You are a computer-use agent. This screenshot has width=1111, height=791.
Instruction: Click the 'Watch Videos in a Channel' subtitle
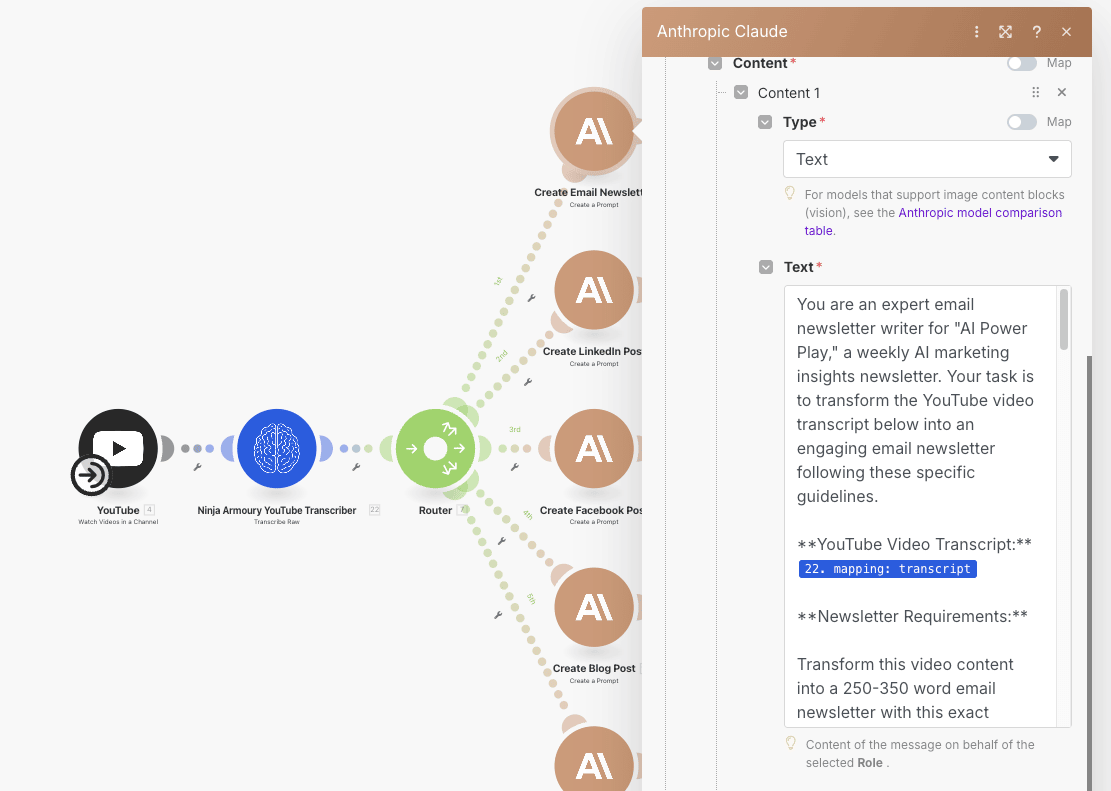pyautogui.click(x=118, y=522)
